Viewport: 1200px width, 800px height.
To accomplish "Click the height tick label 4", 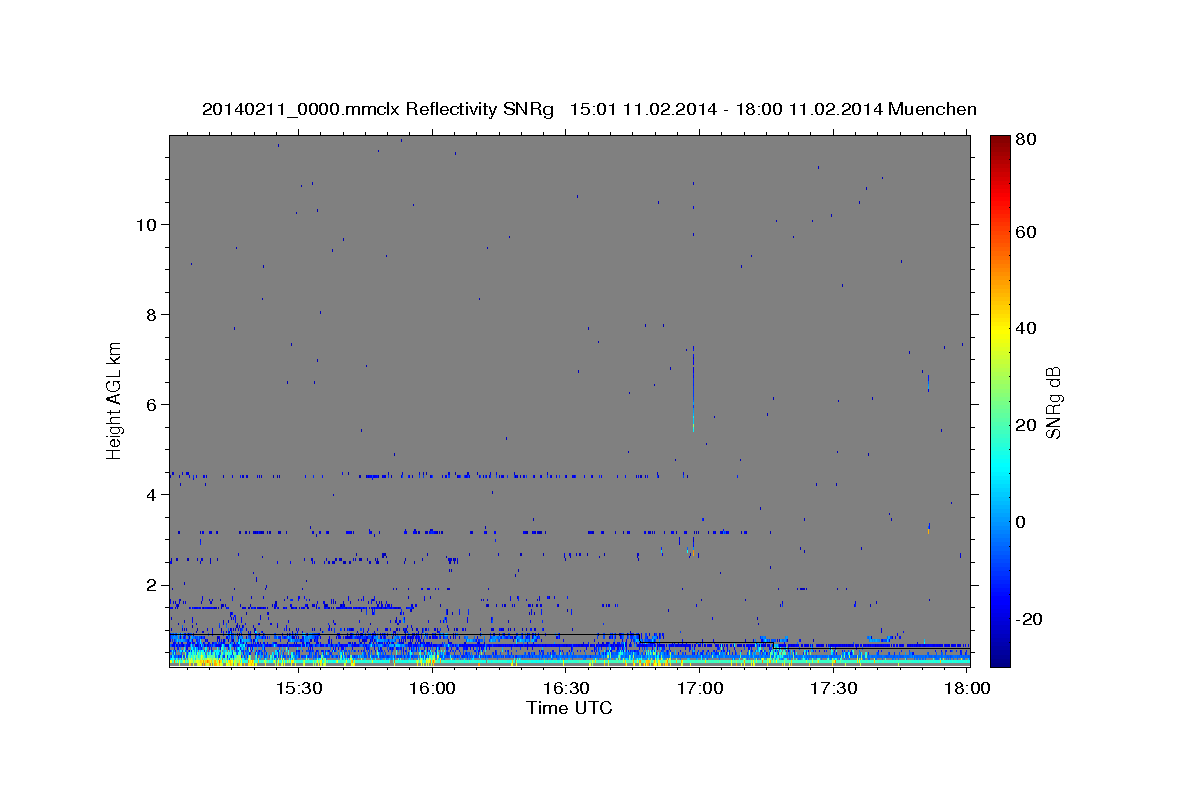I will (x=150, y=495).
